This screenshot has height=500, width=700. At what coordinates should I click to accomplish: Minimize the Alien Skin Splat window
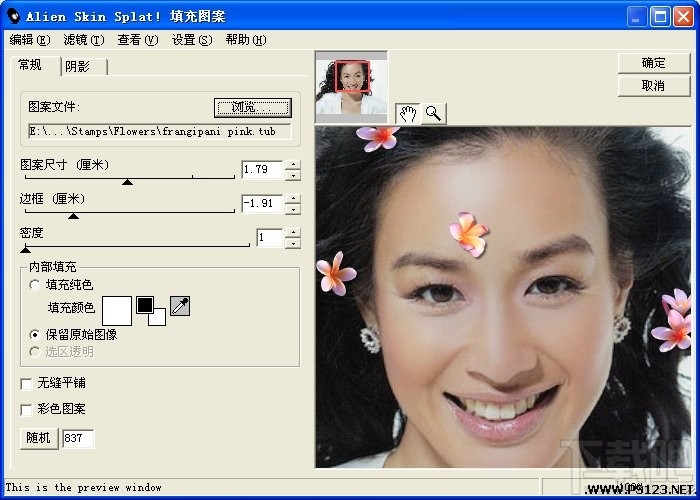pos(637,17)
